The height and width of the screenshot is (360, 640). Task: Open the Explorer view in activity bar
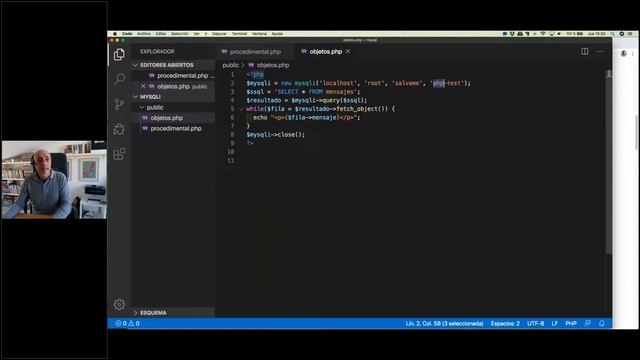point(119,54)
